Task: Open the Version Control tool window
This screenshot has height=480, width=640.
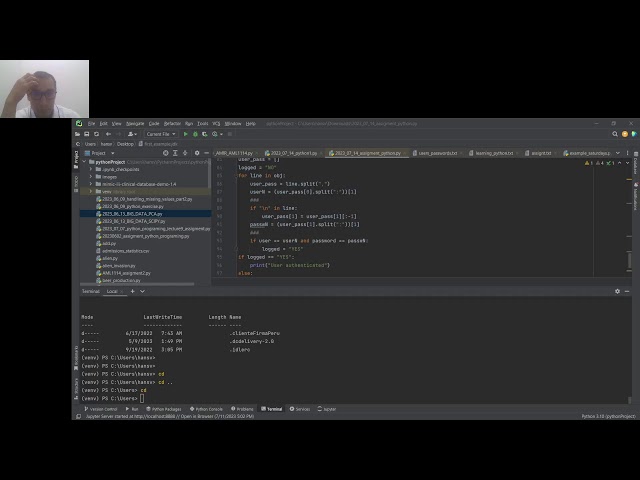Action: tap(100, 409)
